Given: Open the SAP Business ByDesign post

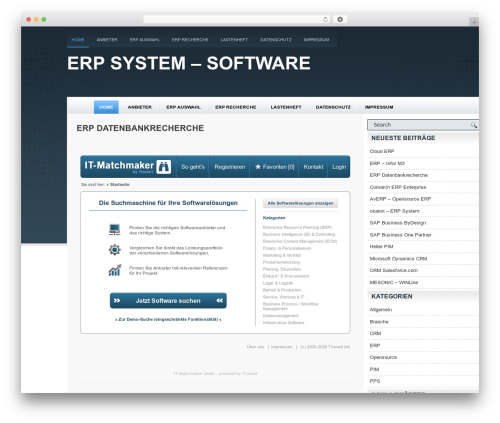Looking at the screenshot, I should coord(398,223).
